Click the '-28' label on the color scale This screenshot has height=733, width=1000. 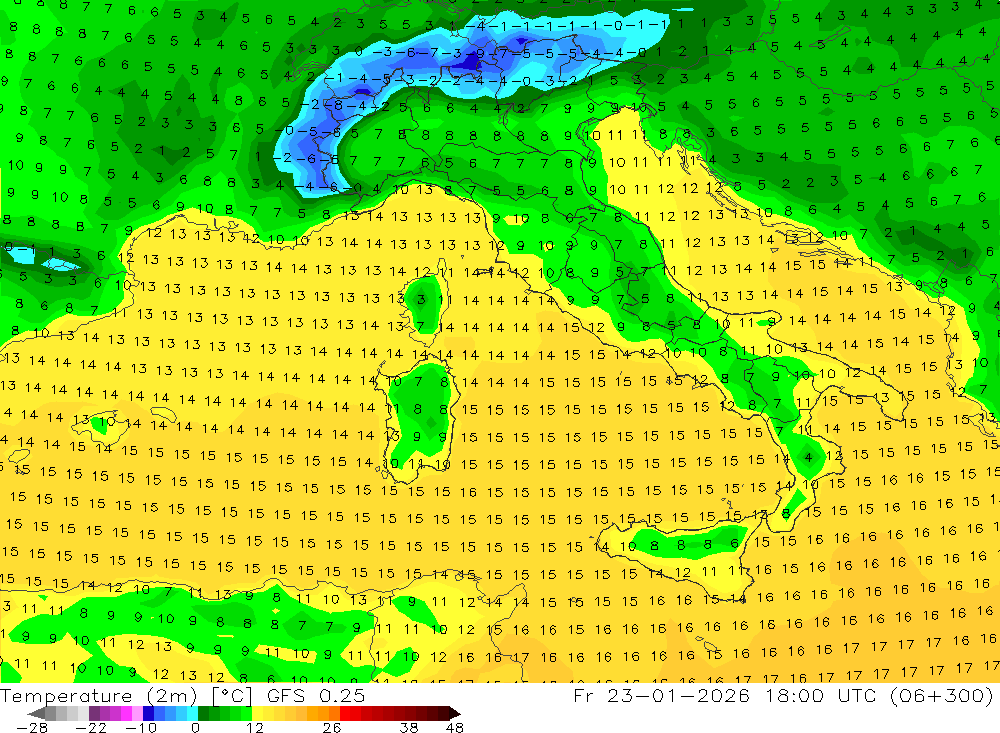coord(32,727)
